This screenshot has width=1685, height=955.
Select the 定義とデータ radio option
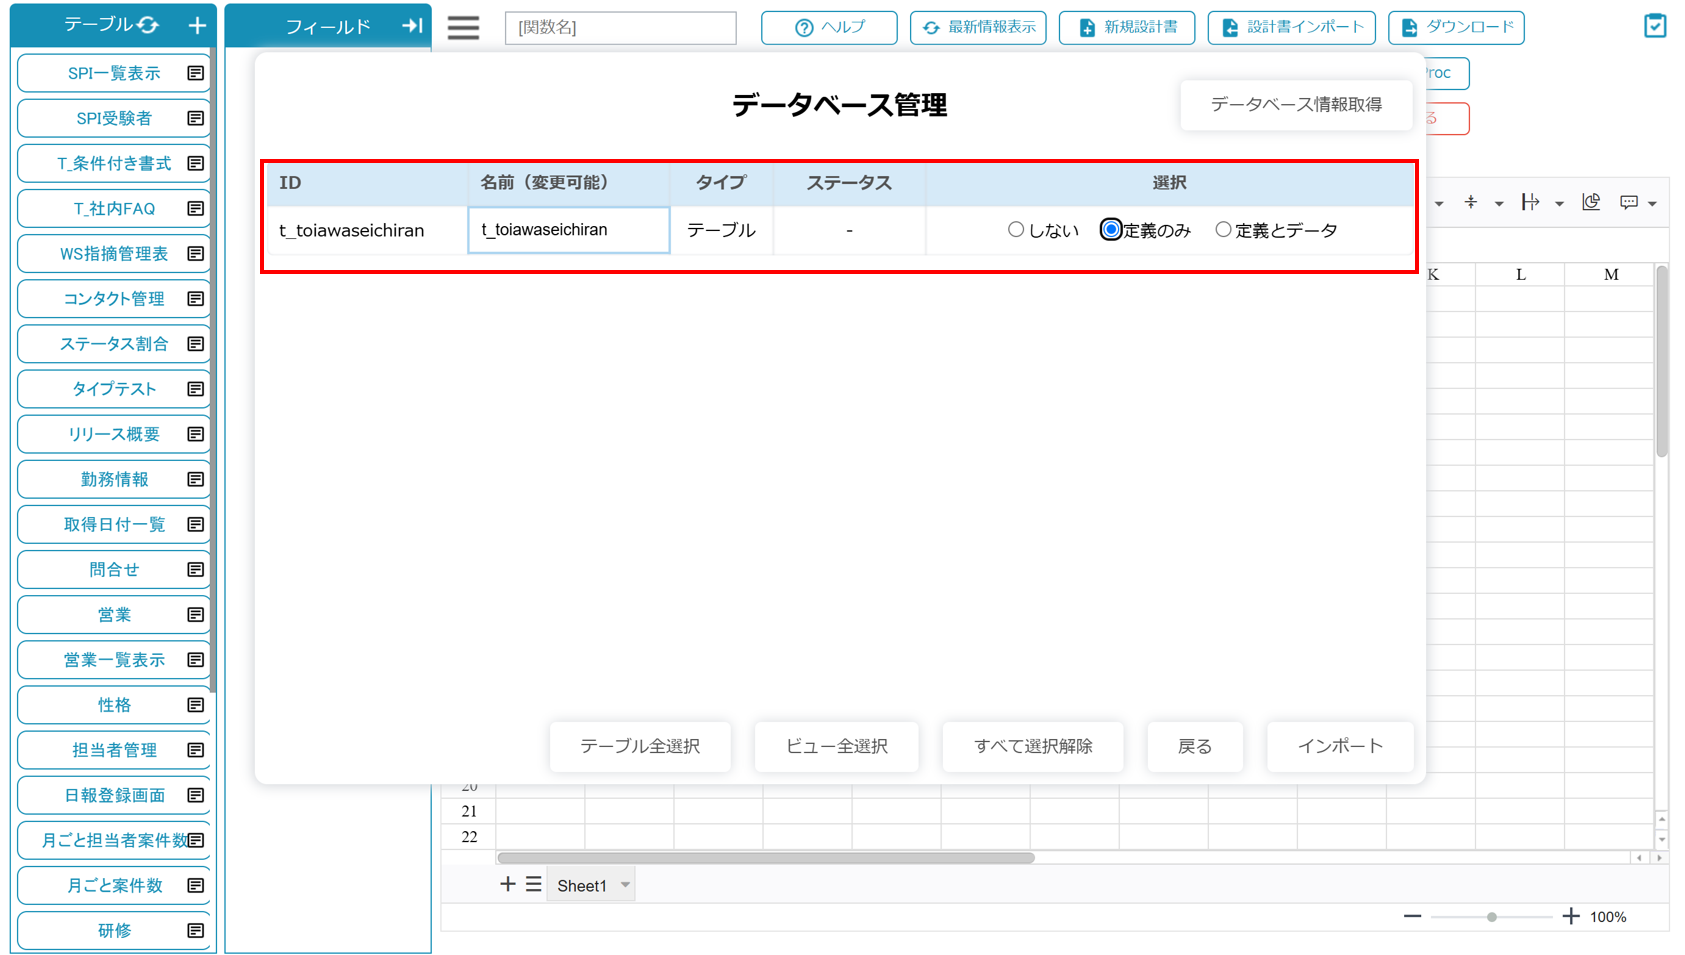click(x=1223, y=229)
